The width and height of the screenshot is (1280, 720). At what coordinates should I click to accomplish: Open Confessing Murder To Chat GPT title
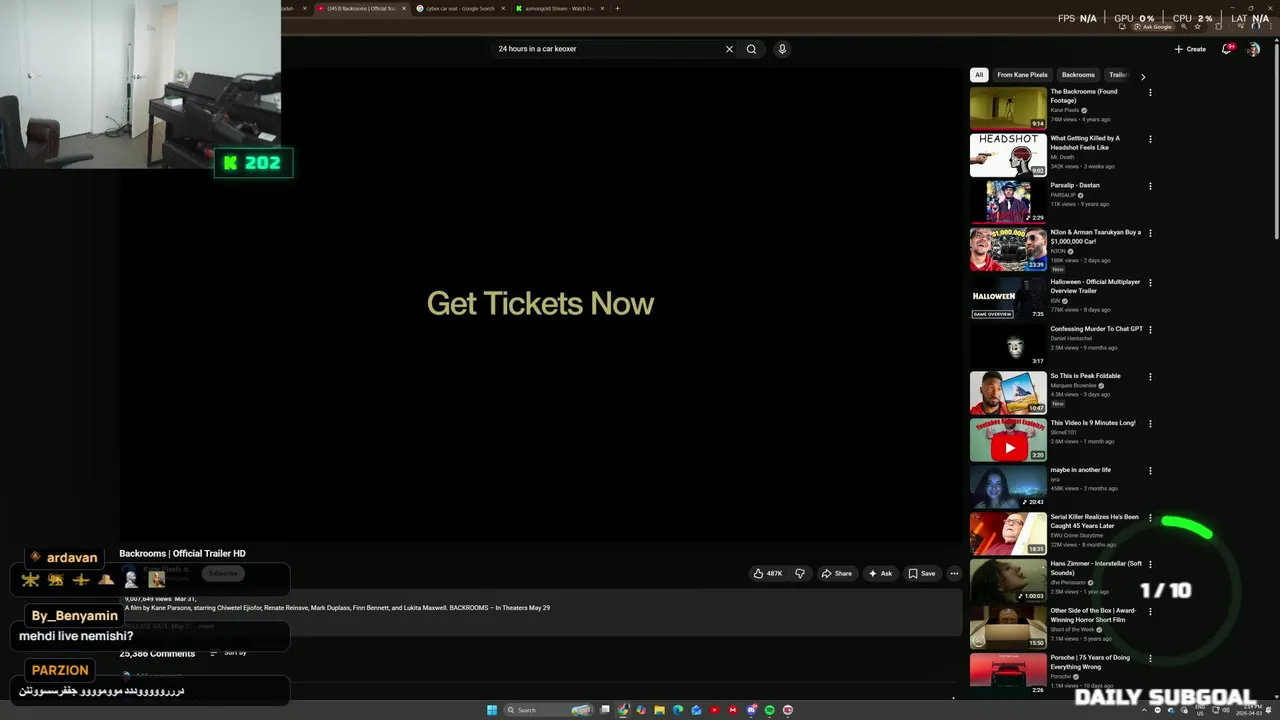click(x=1096, y=329)
